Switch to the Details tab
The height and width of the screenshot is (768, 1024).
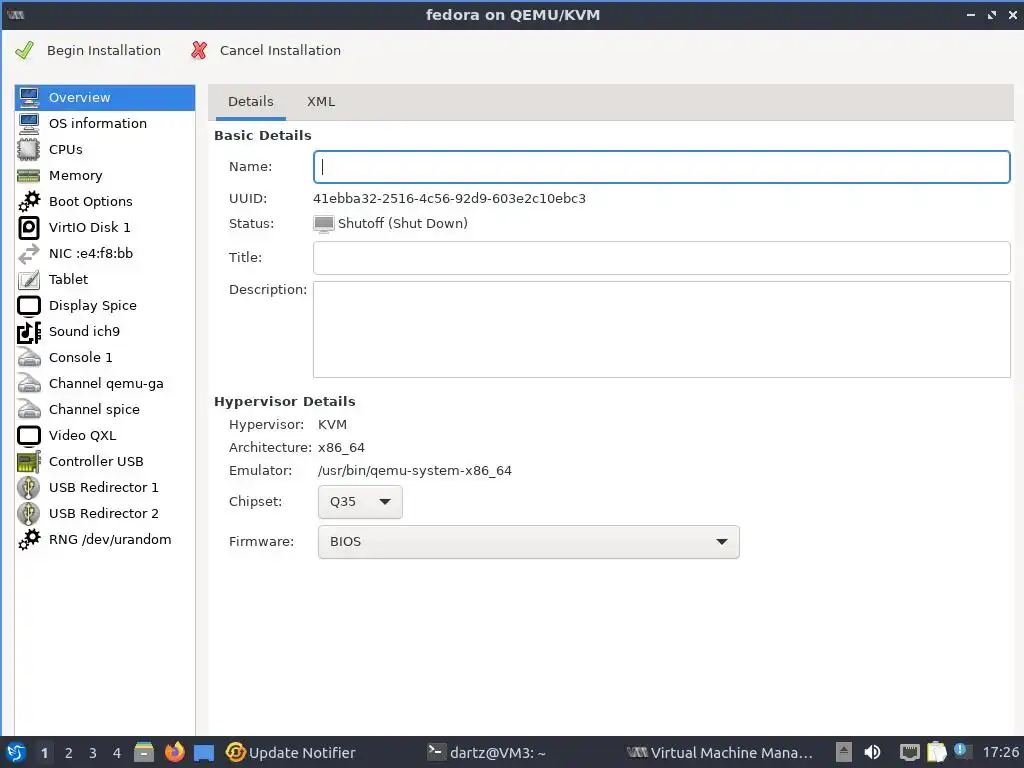[251, 102]
